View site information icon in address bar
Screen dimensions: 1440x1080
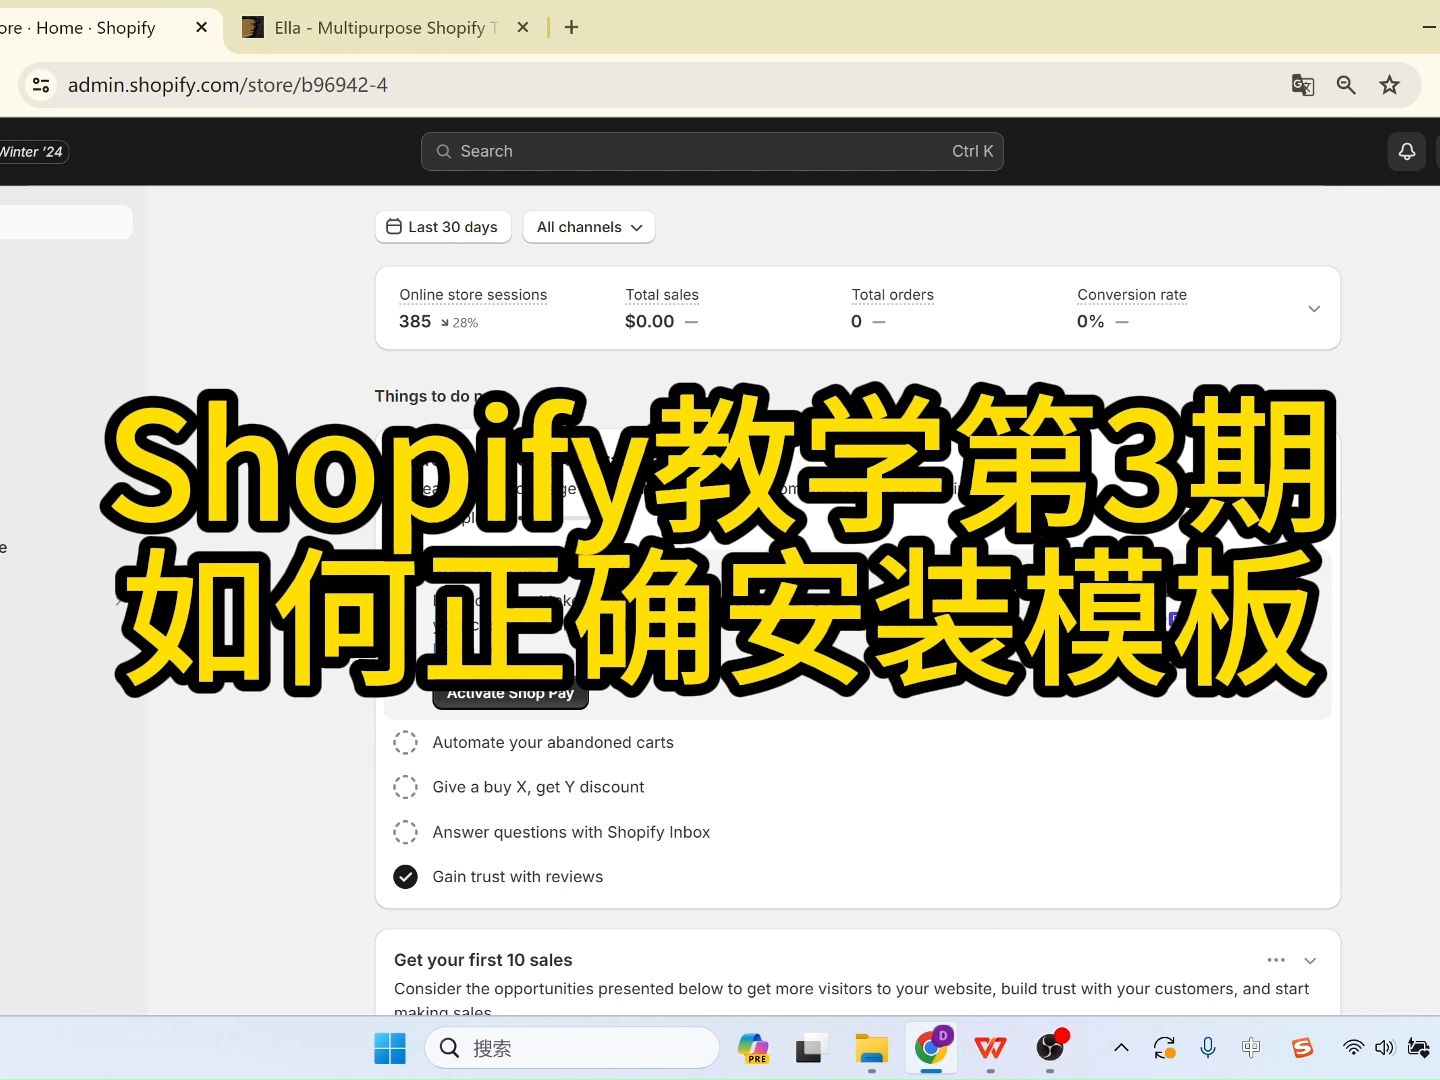point(41,85)
